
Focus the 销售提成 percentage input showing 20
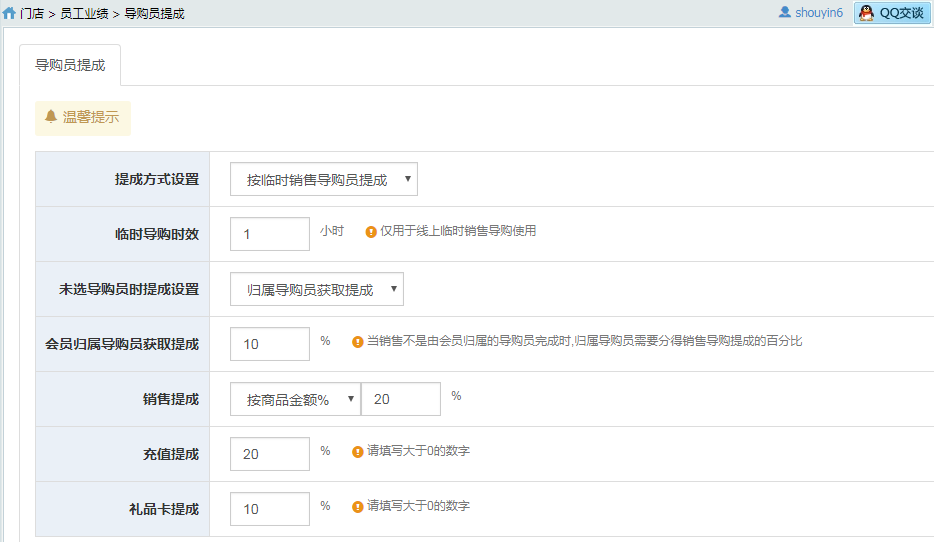(x=401, y=399)
